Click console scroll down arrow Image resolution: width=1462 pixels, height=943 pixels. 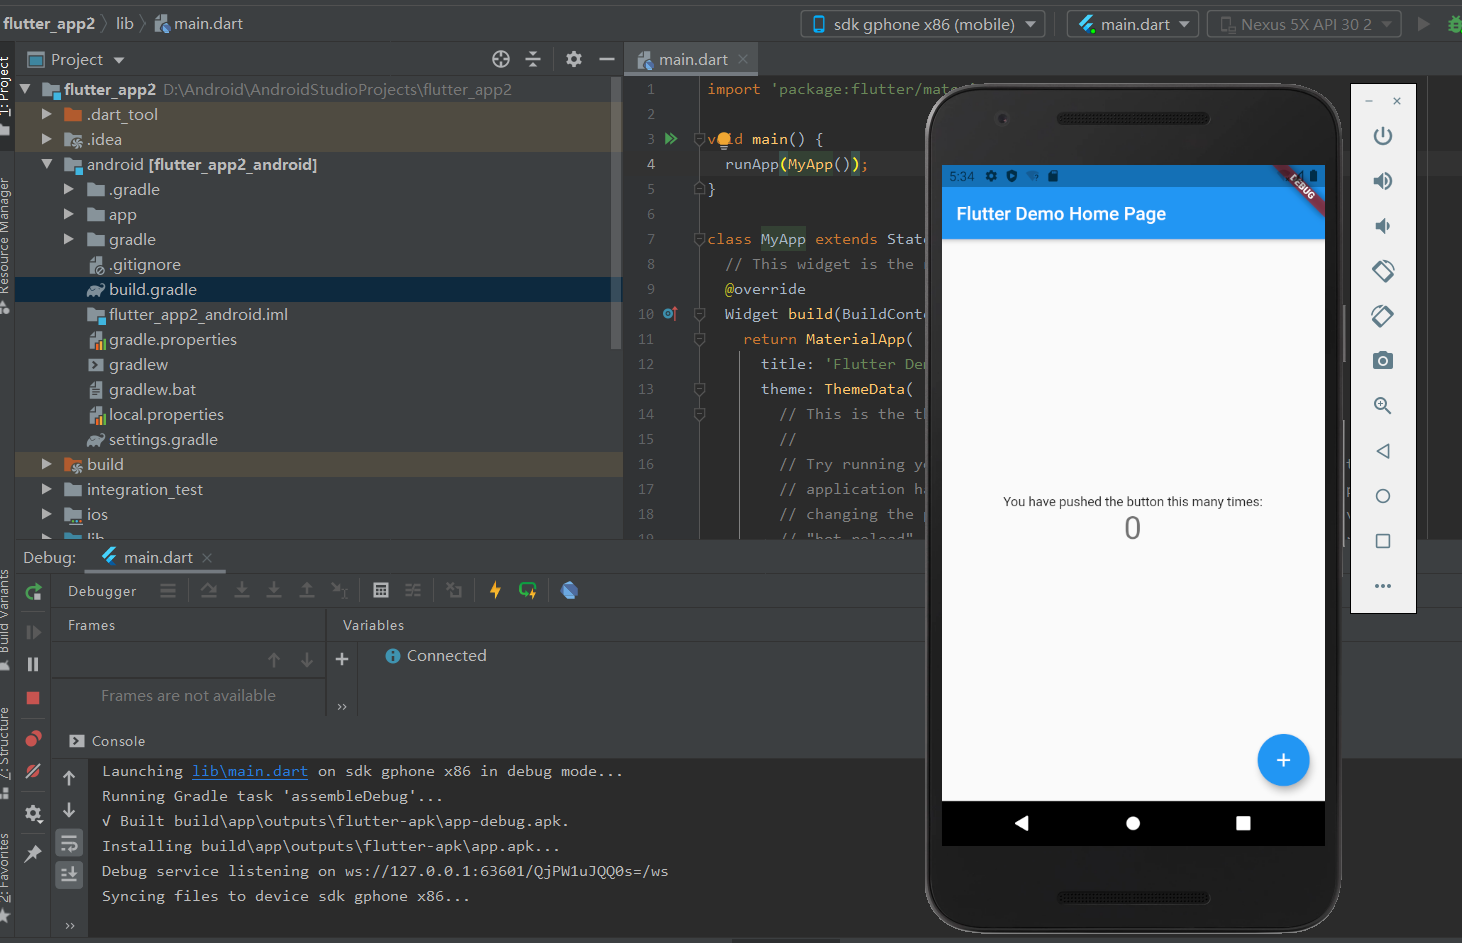(69, 810)
